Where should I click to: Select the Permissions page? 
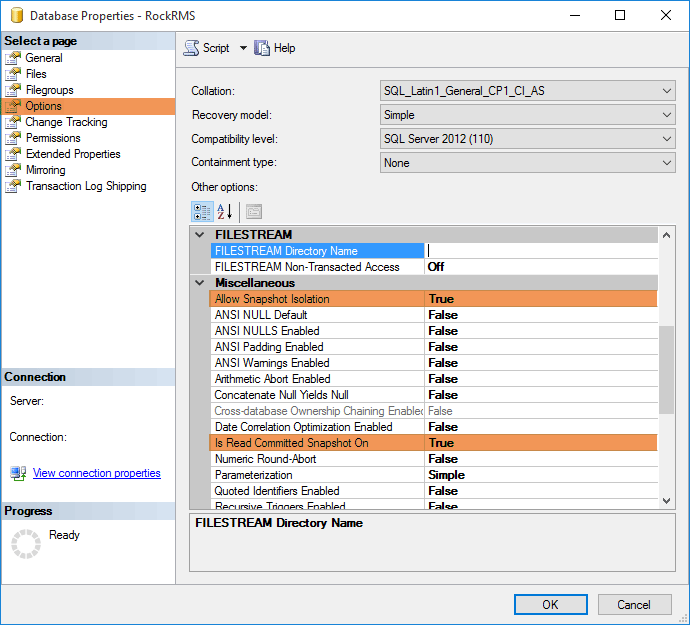pos(53,138)
